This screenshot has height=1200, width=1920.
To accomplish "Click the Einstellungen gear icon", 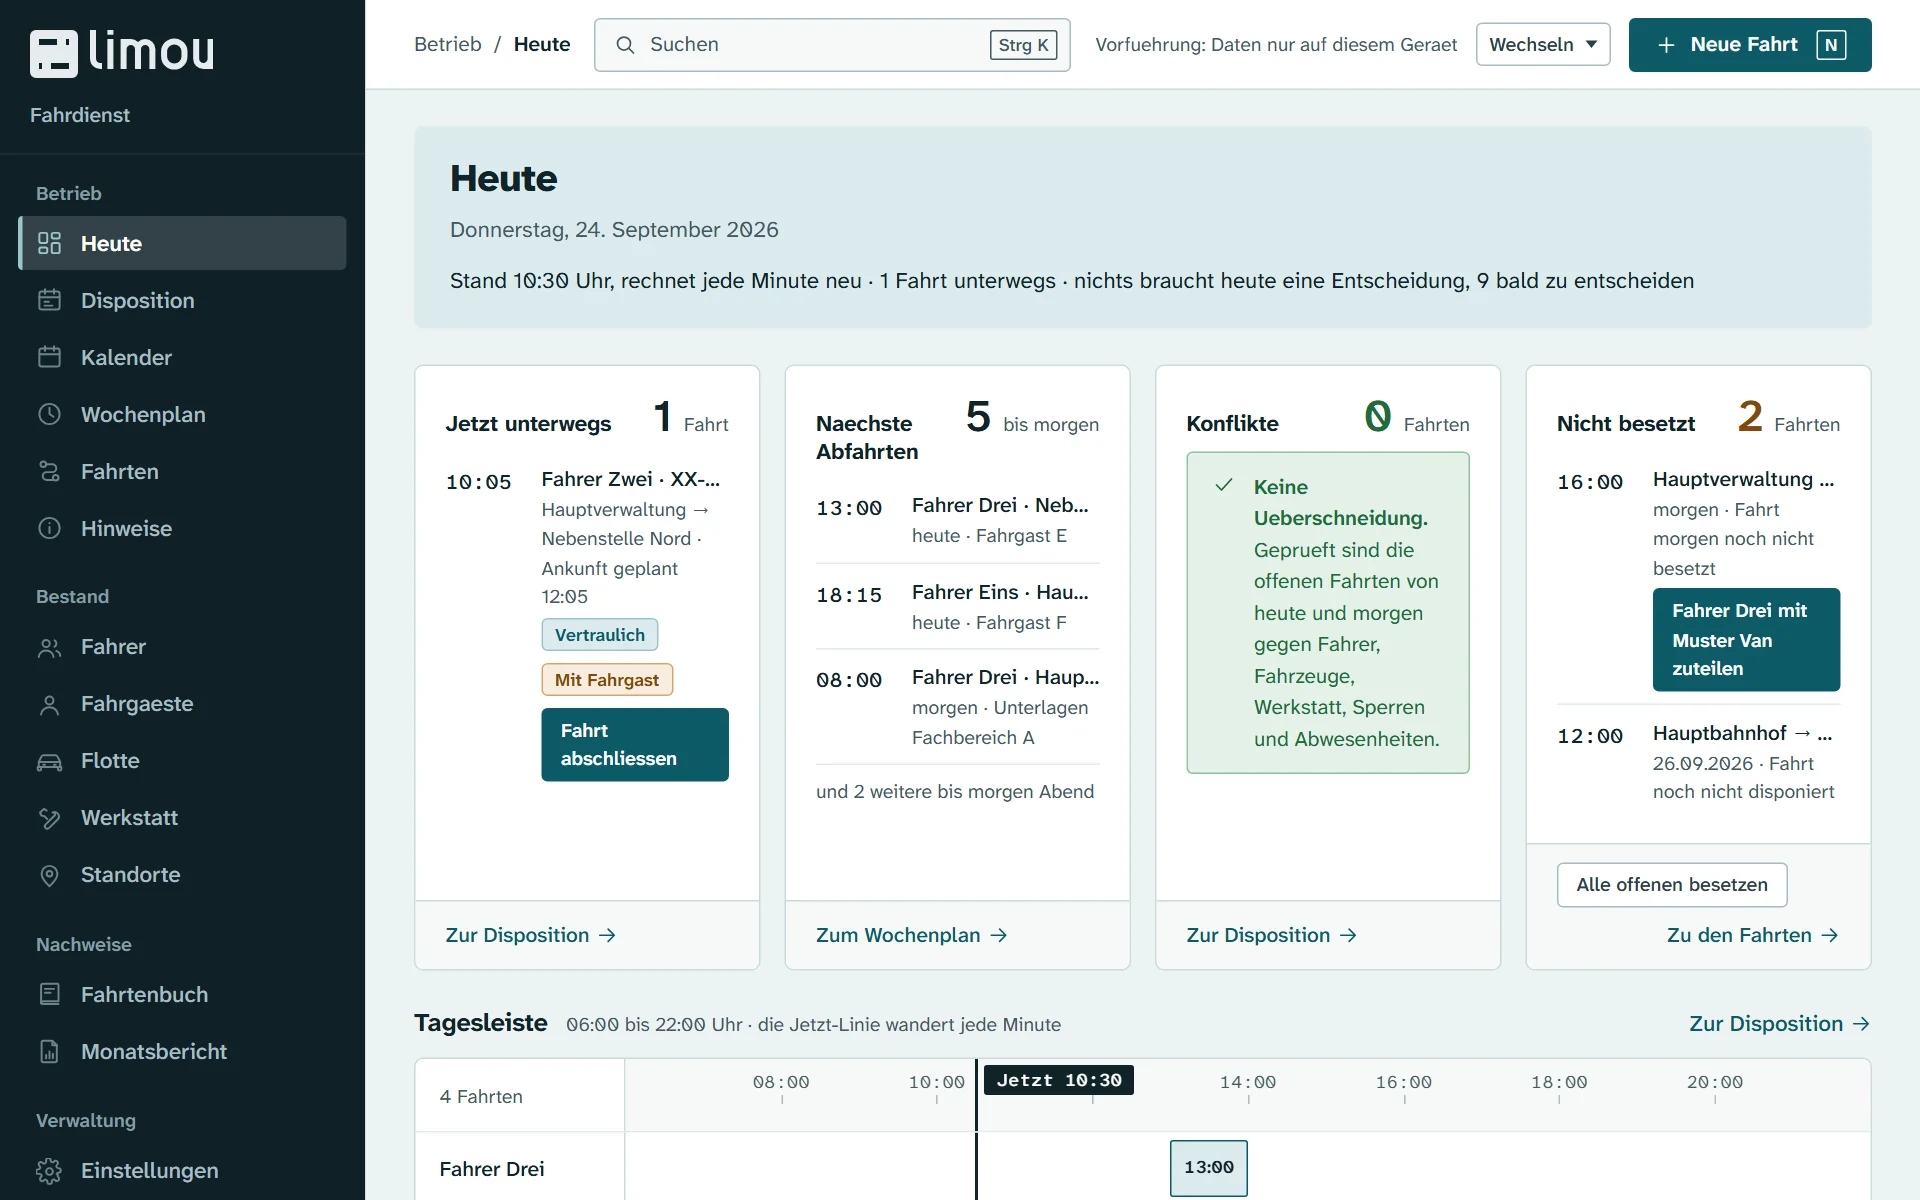I will tap(49, 1171).
